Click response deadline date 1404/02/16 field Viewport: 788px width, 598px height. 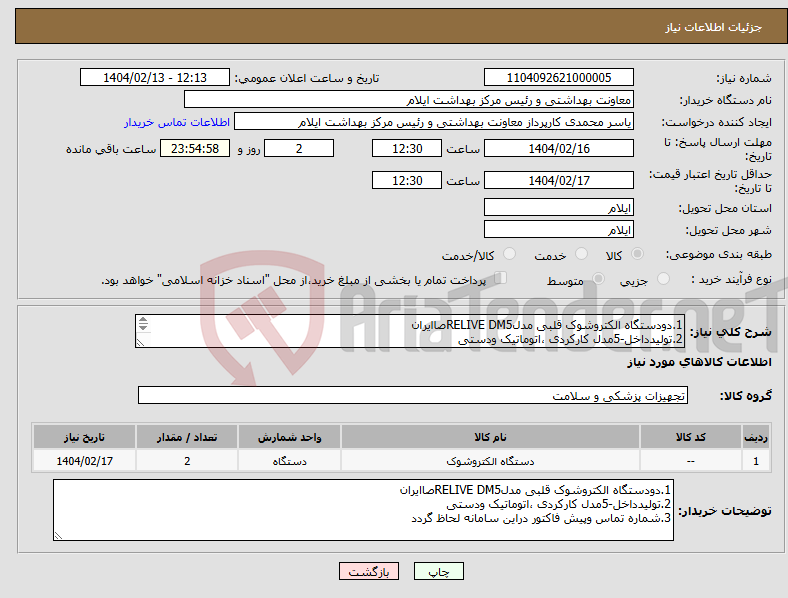(558, 148)
